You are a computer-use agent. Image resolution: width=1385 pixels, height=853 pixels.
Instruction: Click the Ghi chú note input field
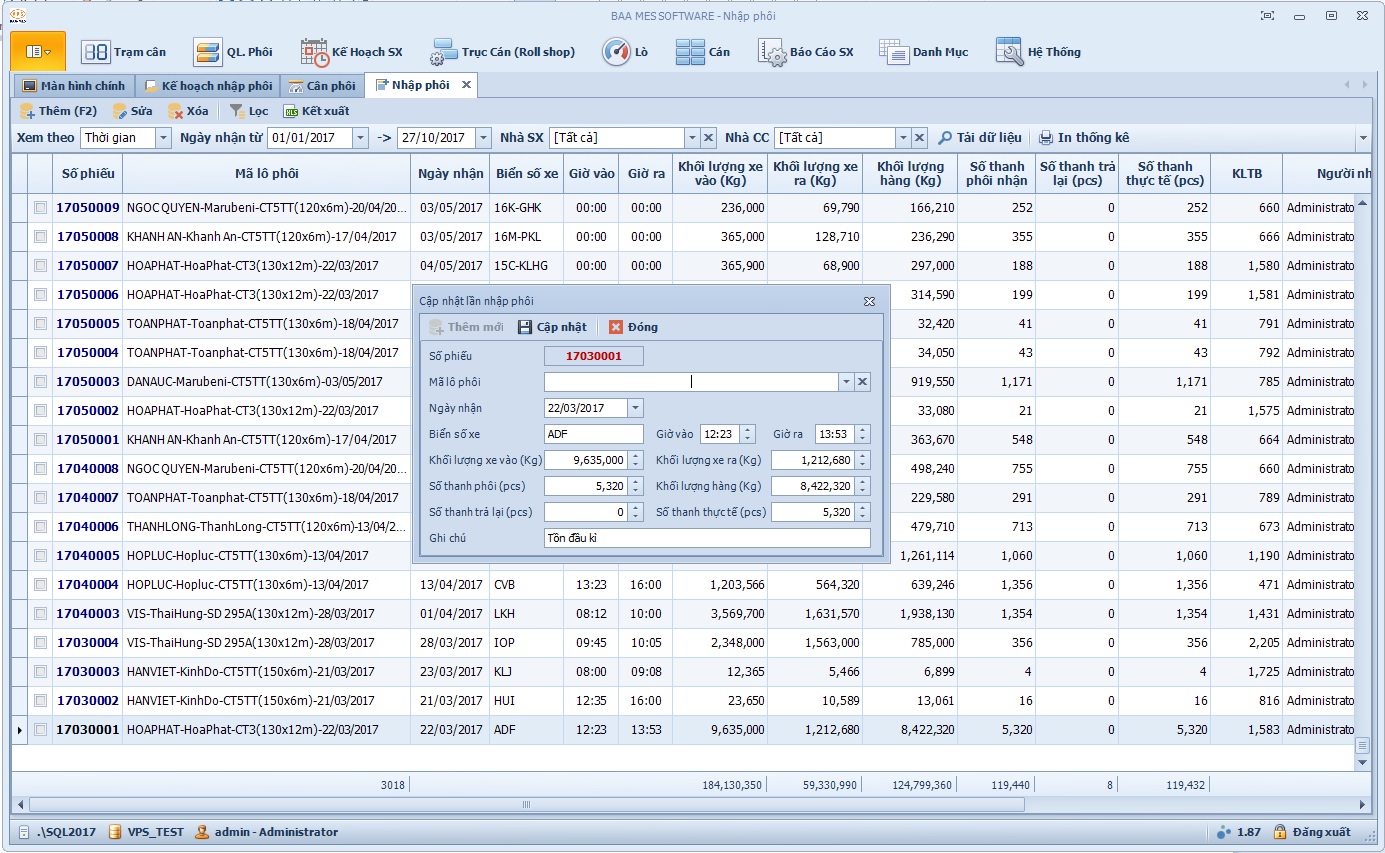(x=706, y=538)
